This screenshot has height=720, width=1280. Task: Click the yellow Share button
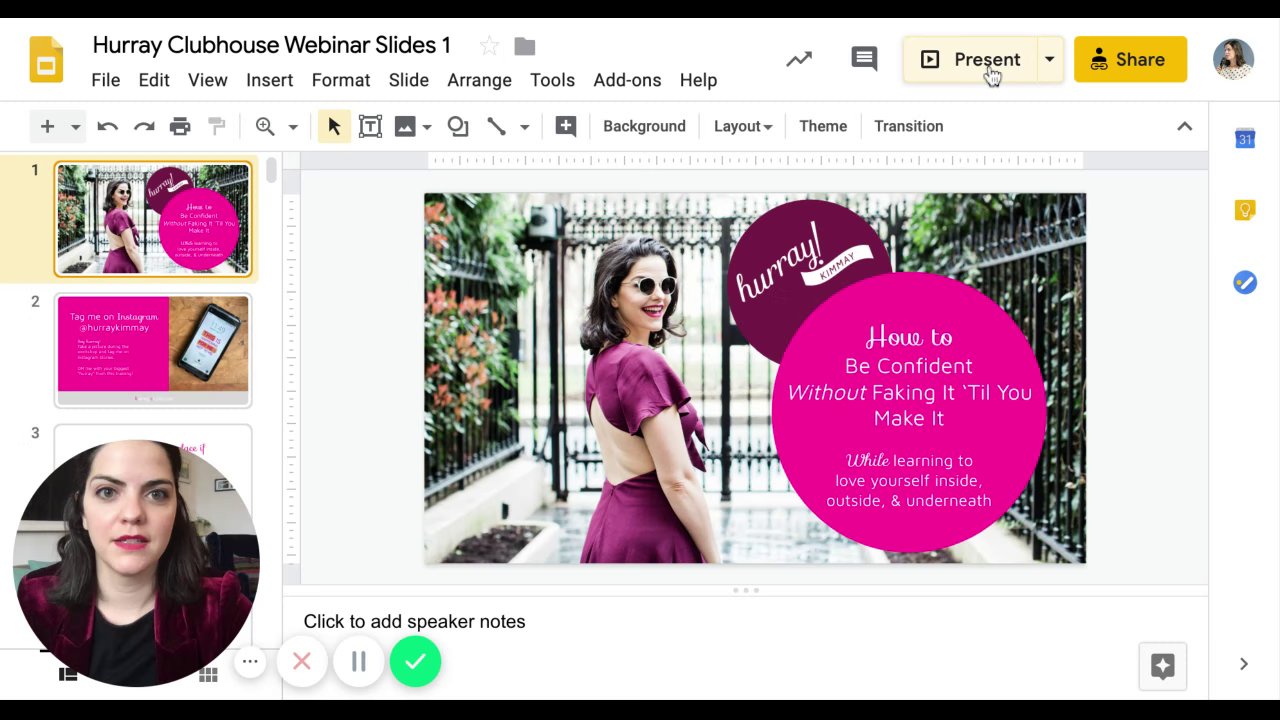(x=1130, y=60)
